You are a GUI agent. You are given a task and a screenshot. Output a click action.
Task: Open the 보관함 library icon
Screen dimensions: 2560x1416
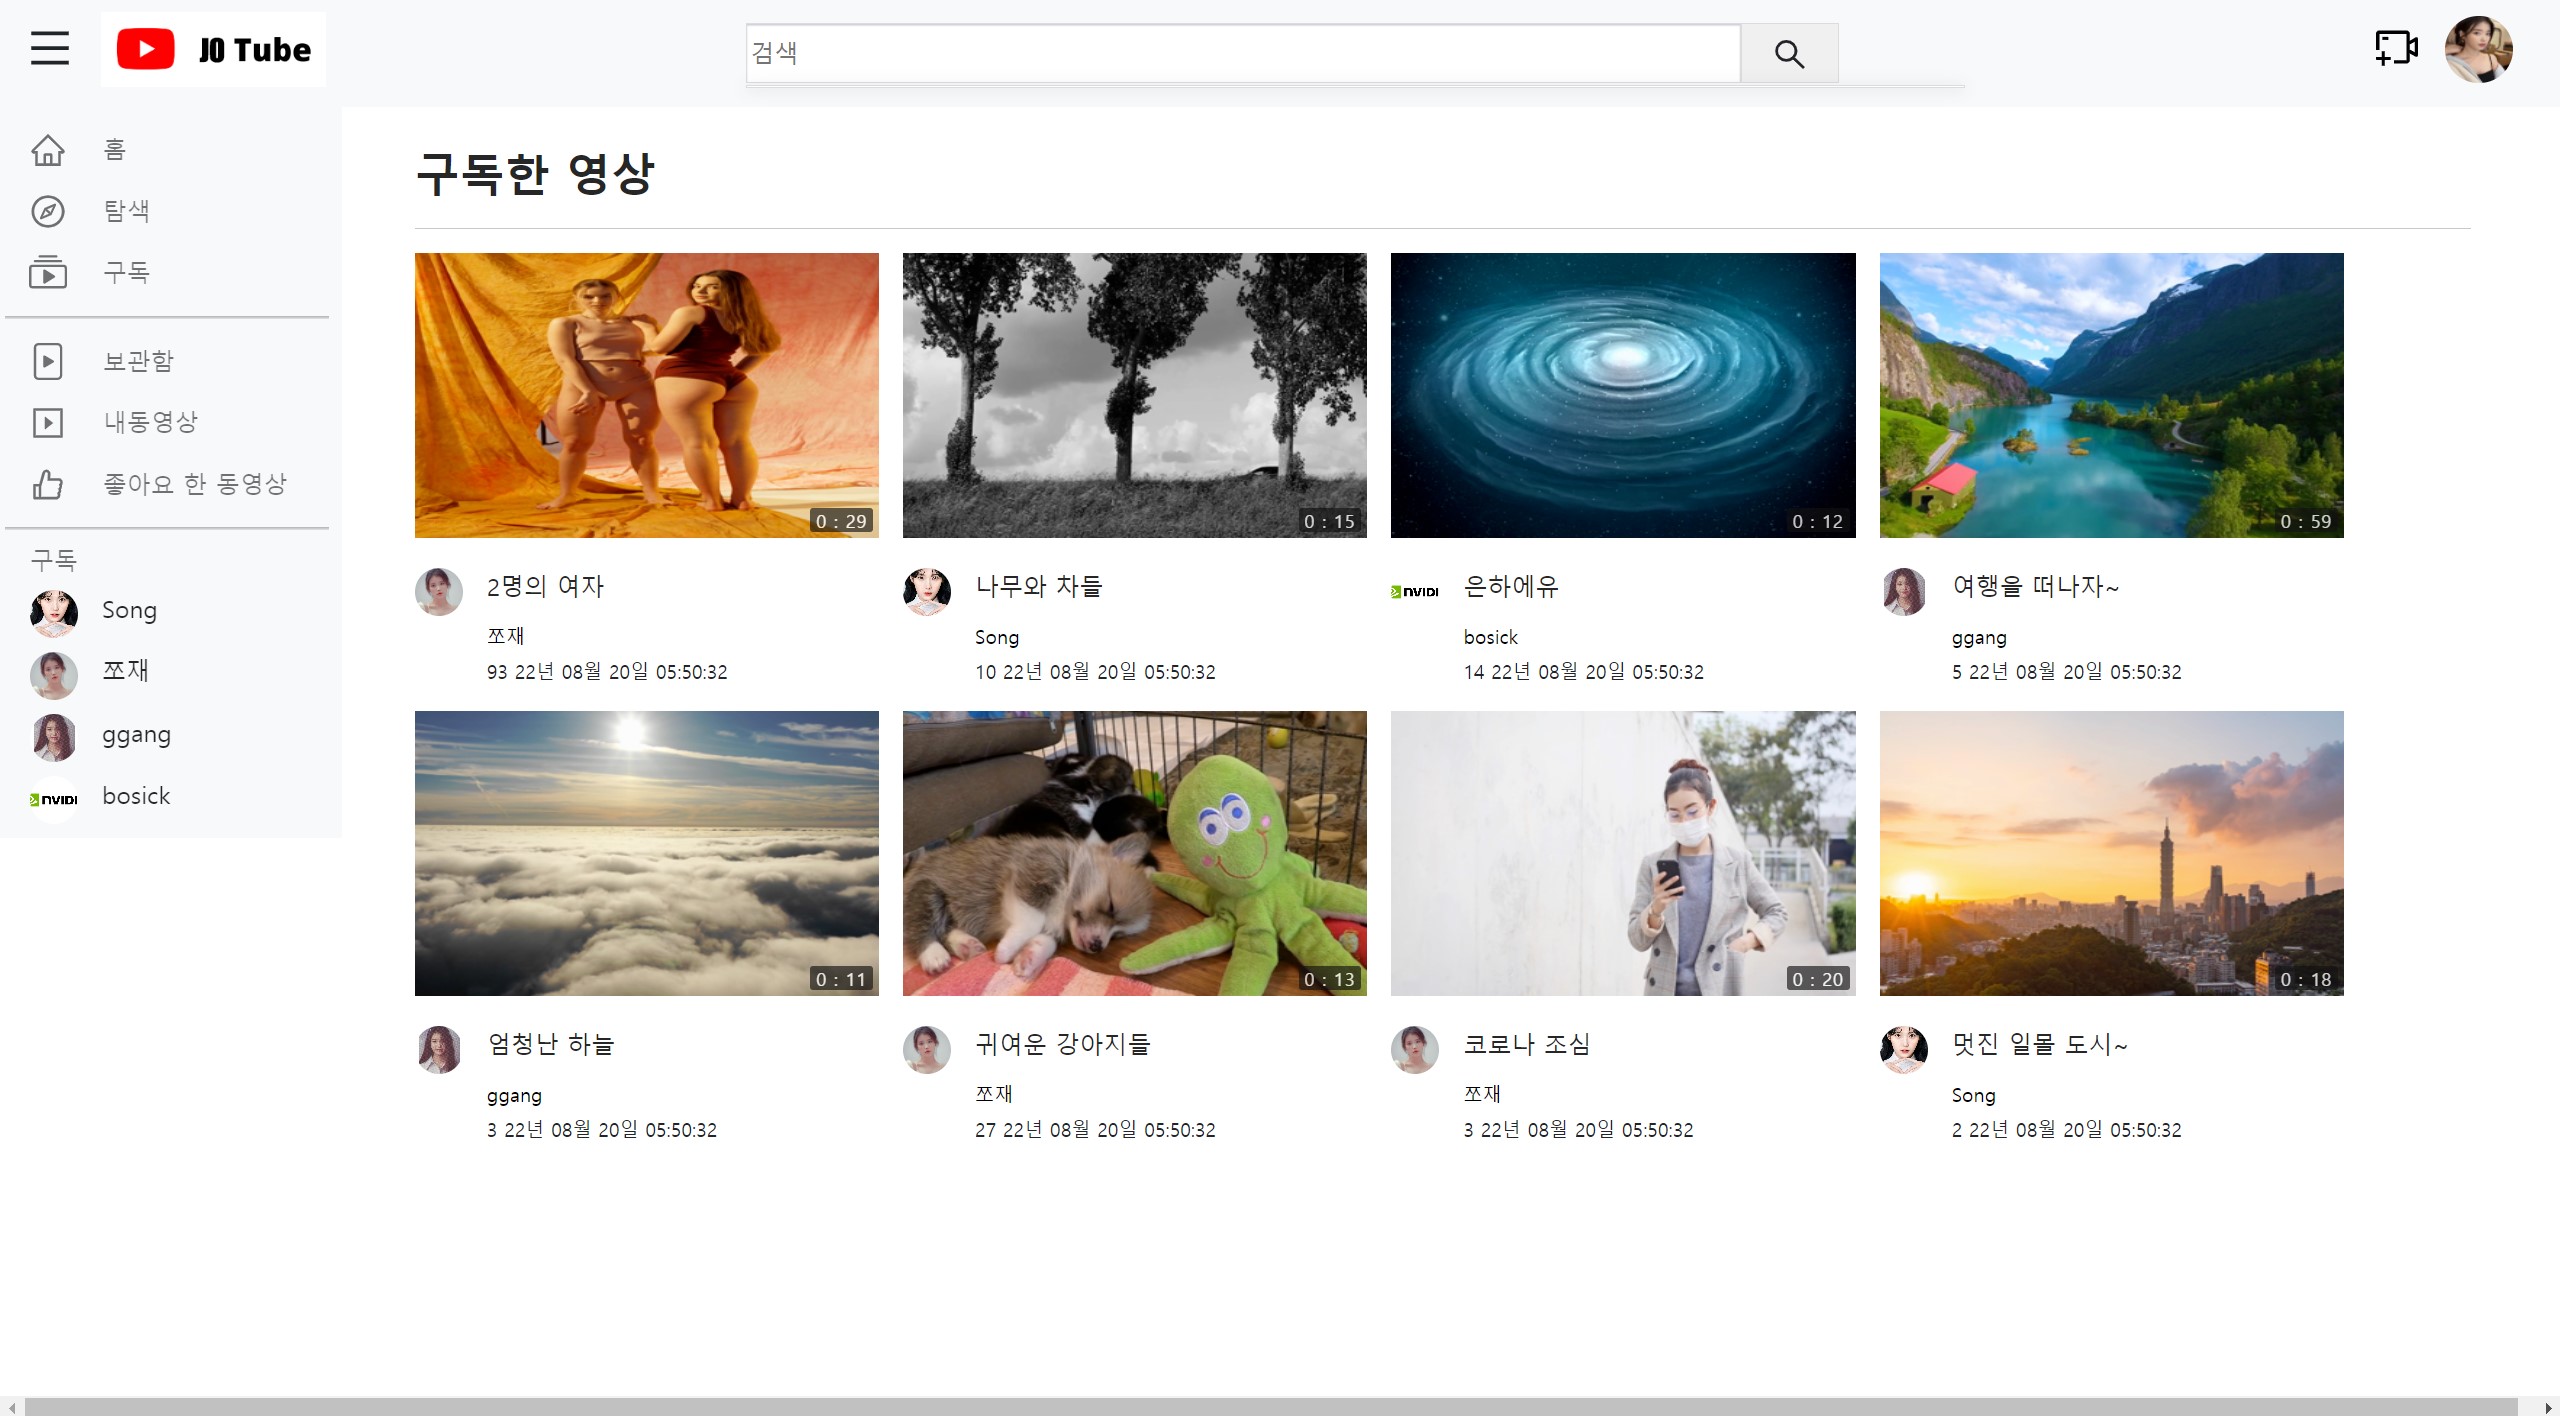(49, 361)
